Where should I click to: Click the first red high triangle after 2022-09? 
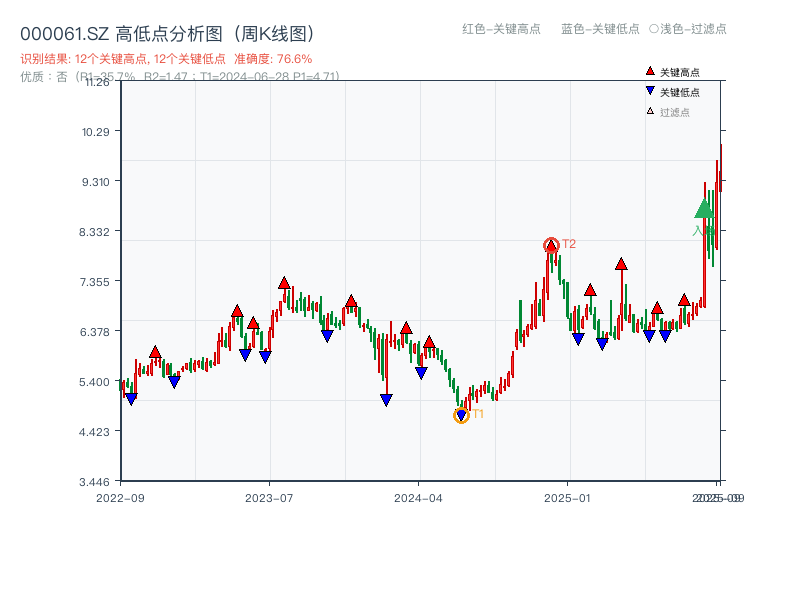pos(155,352)
